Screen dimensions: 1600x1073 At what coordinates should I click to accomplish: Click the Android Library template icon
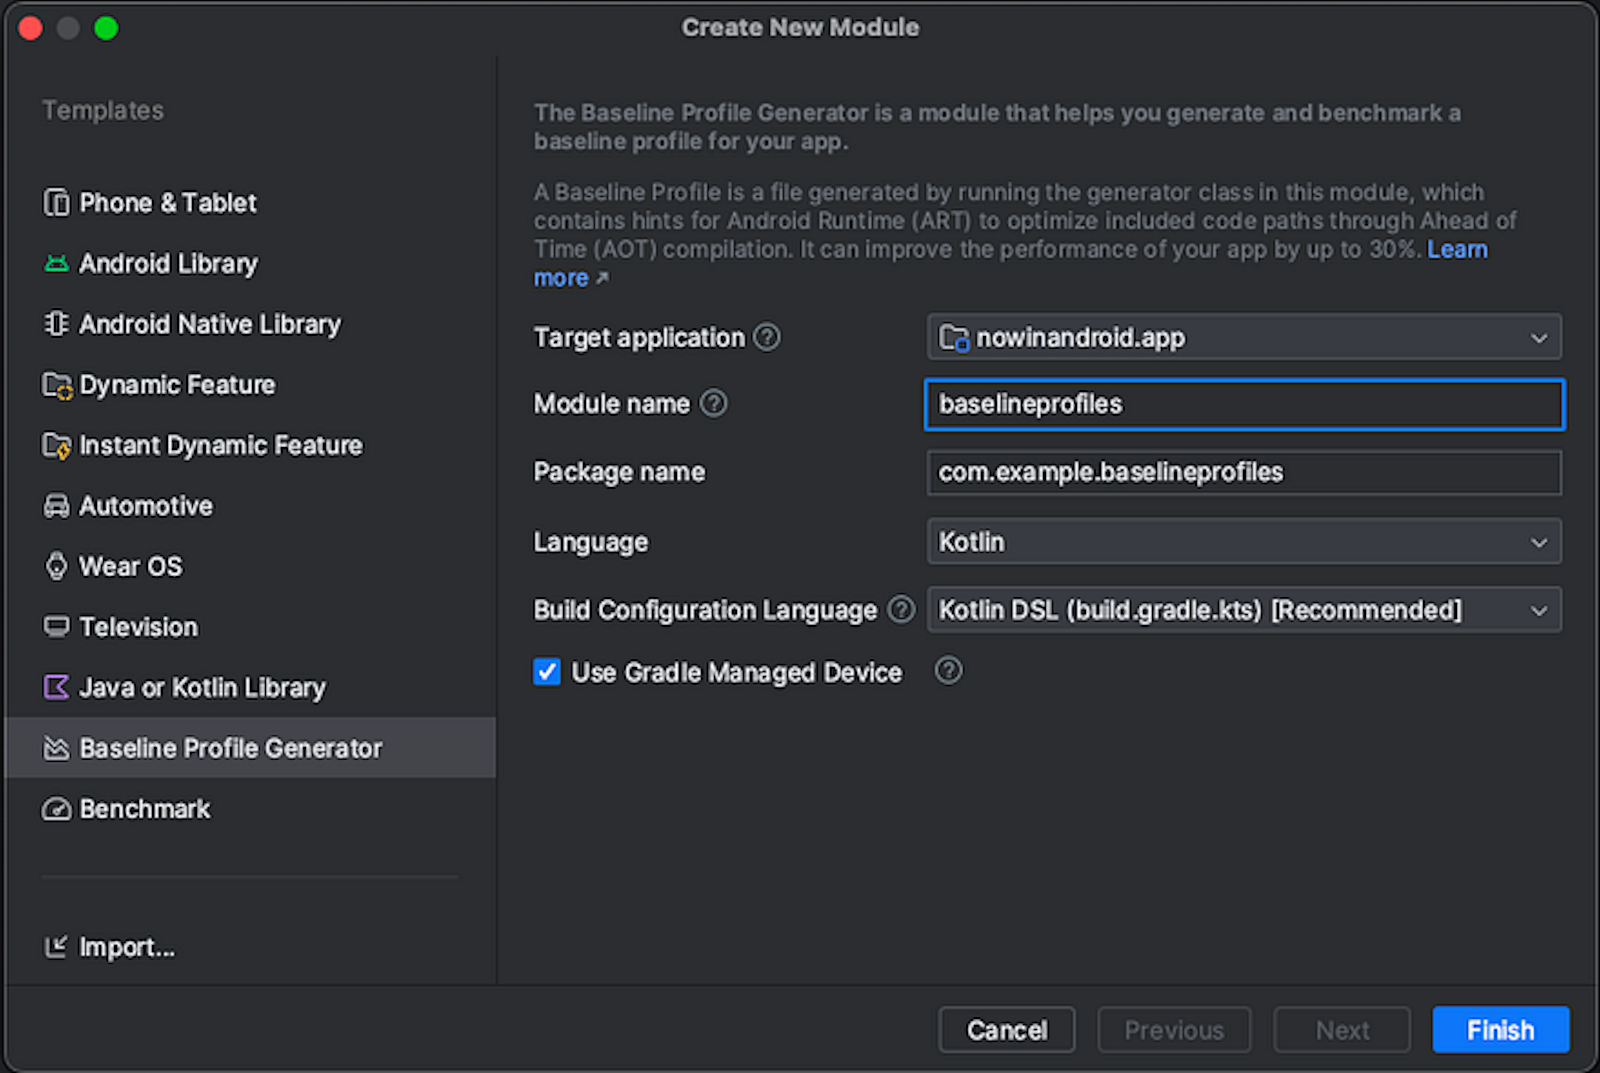tap(56, 263)
